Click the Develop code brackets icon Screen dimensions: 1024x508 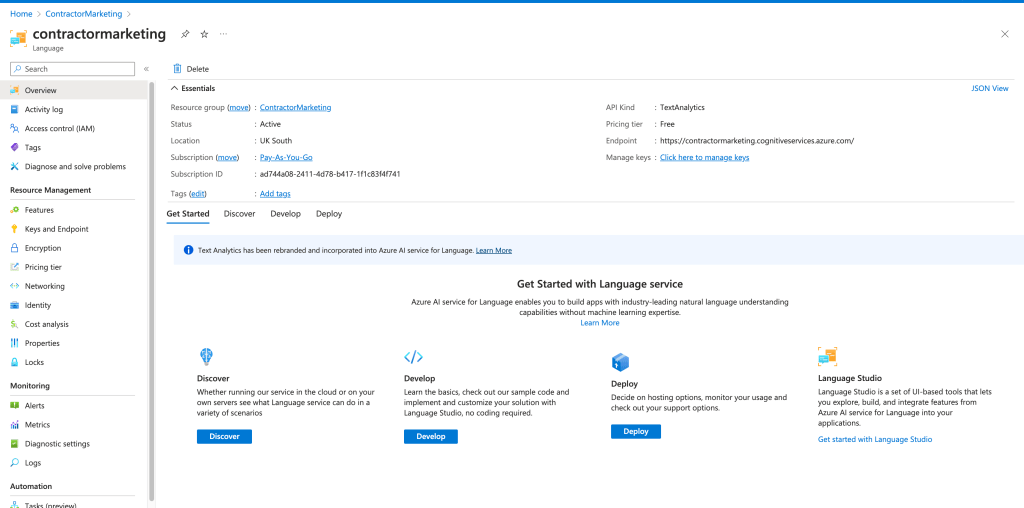point(413,357)
